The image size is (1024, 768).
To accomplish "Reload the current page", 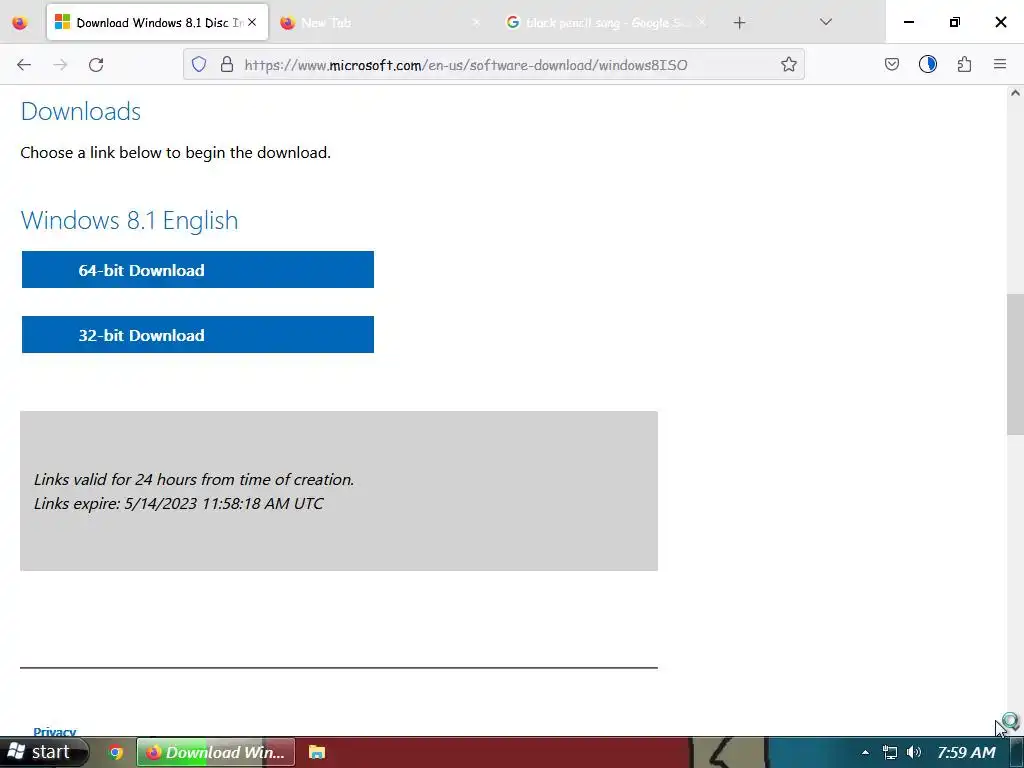I will tap(96, 65).
